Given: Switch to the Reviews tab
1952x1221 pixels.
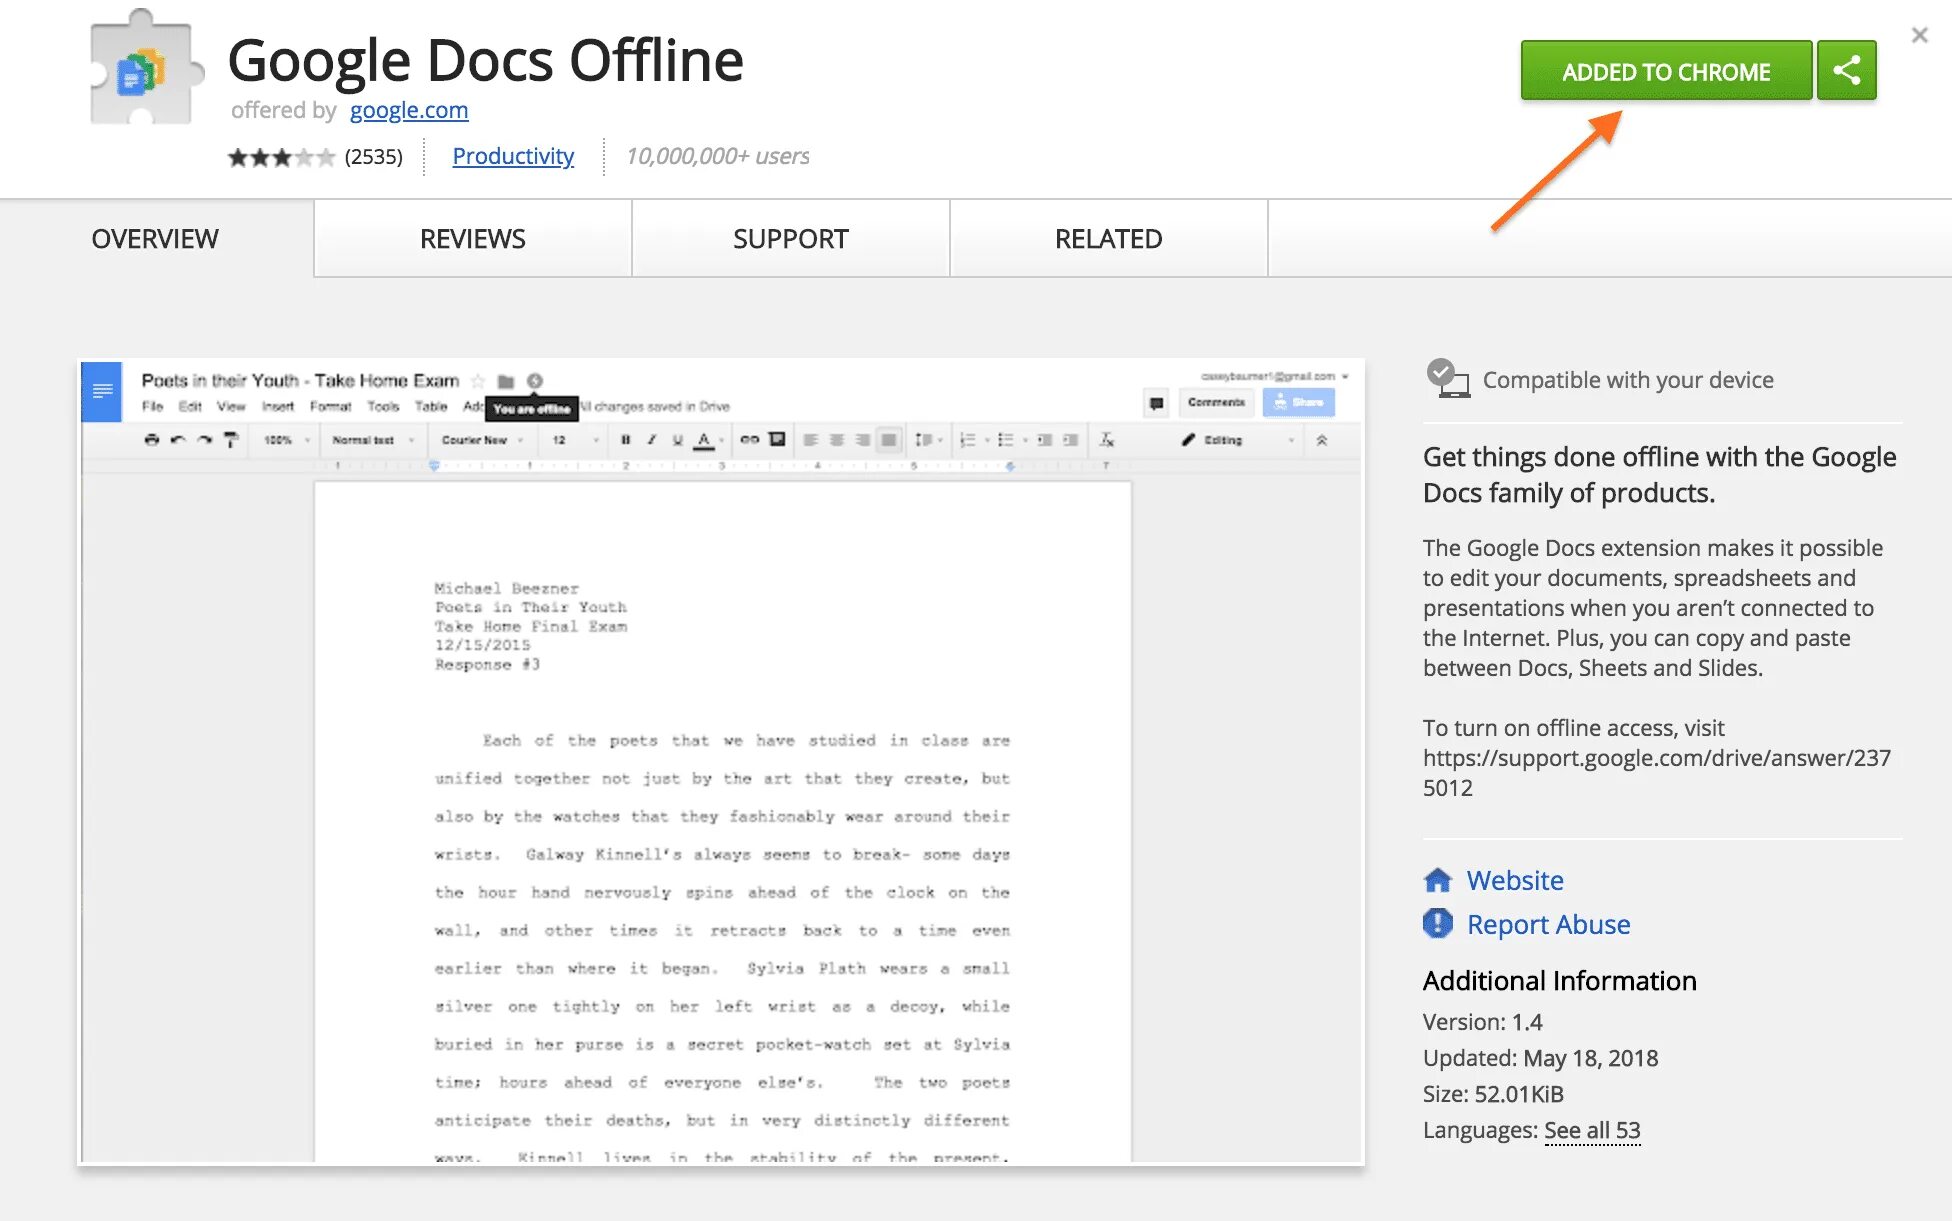Looking at the screenshot, I should (x=473, y=238).
